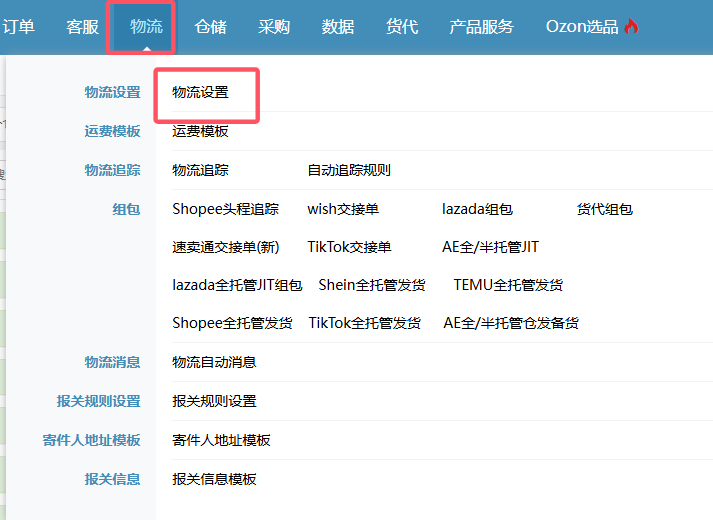Open 货代组包 link
713x520 pixels.
click(605, 209)
